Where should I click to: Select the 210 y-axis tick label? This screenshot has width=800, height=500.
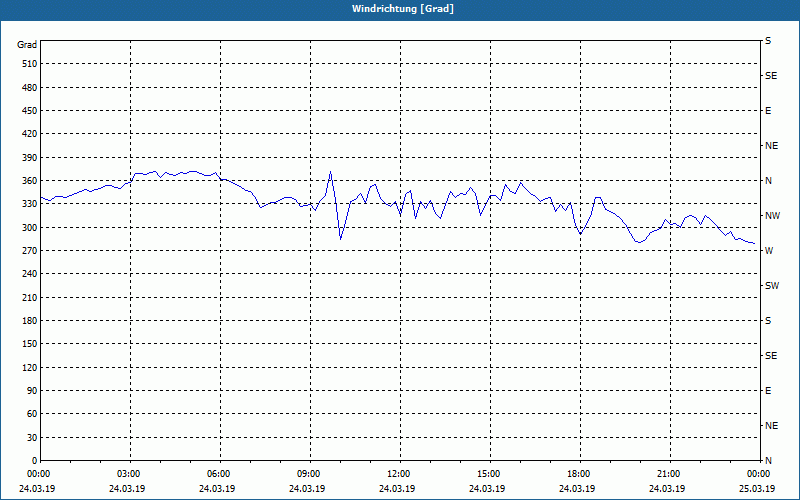pos(30,297)
